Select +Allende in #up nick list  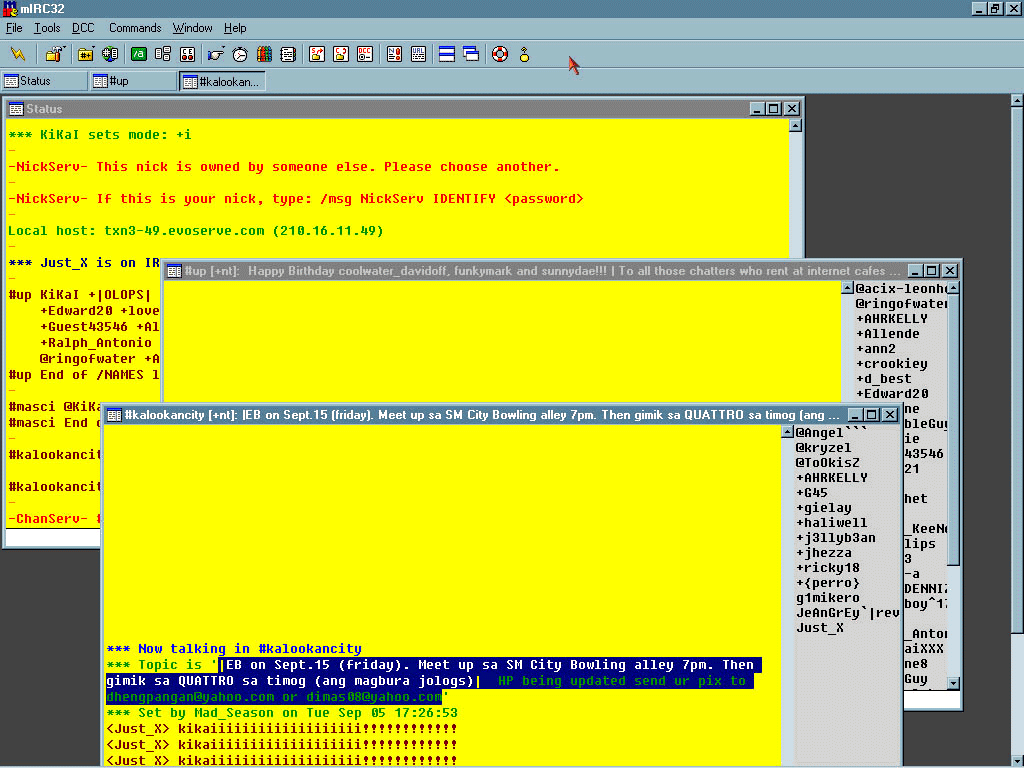pyautogui.click(x=888, y=334)
